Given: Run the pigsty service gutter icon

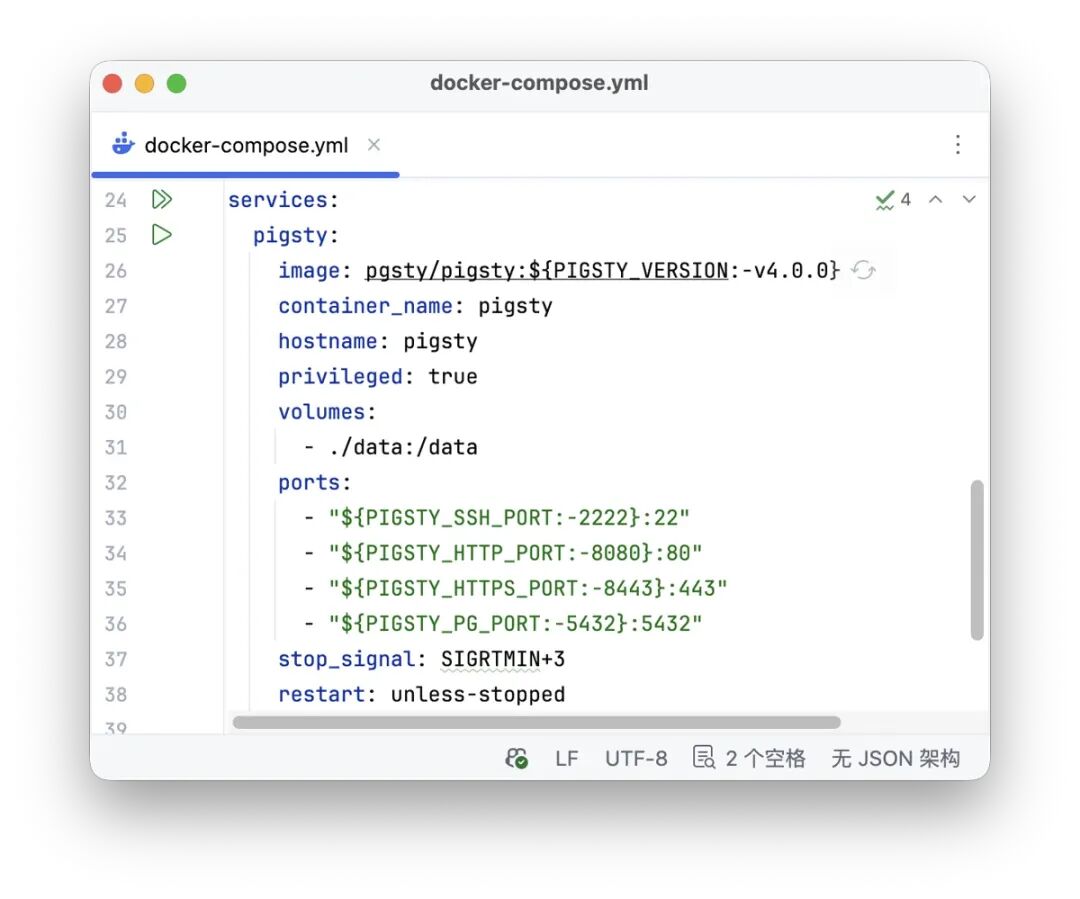Looking at the screenshot, I should pyautogui.click(x=162, y=235).
